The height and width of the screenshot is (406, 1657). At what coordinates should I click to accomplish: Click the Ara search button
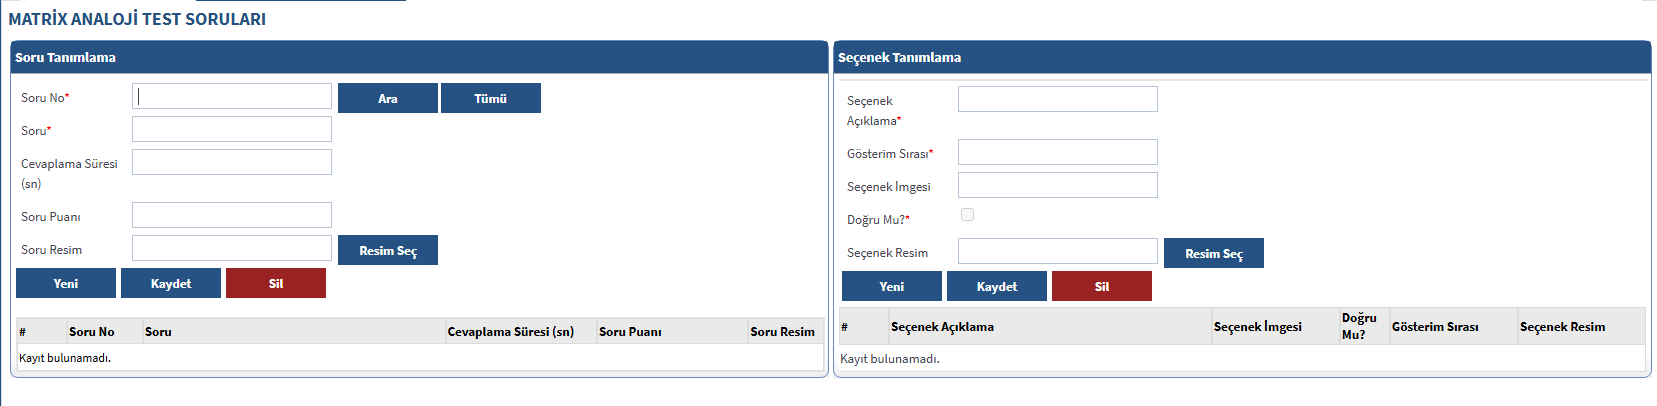387,98
